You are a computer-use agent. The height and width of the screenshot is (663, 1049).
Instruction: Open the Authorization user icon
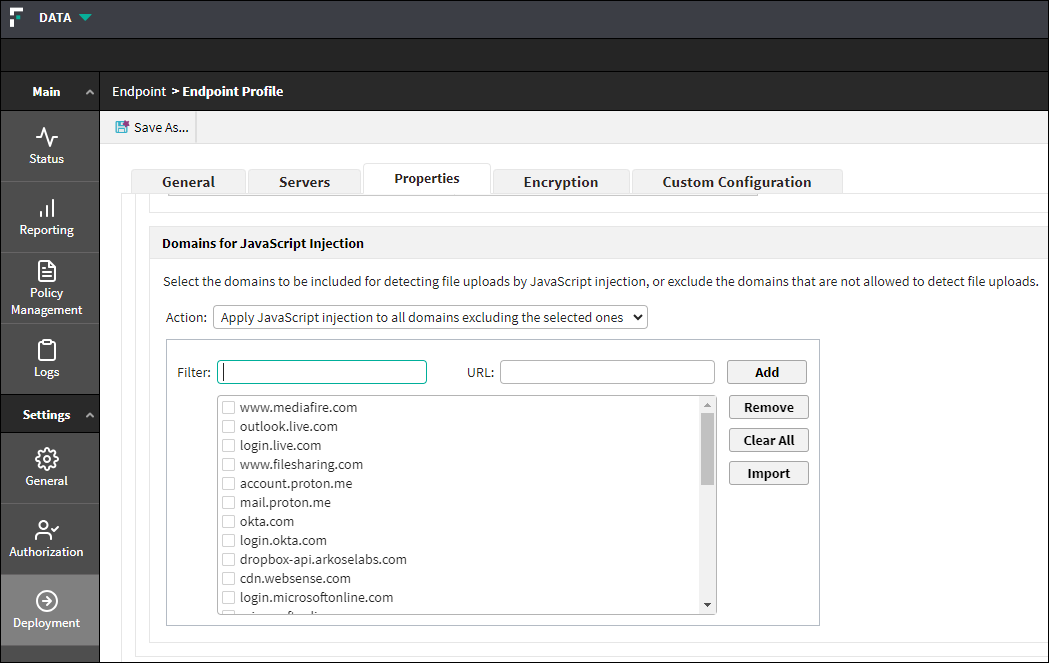click(x=47, y=530)
